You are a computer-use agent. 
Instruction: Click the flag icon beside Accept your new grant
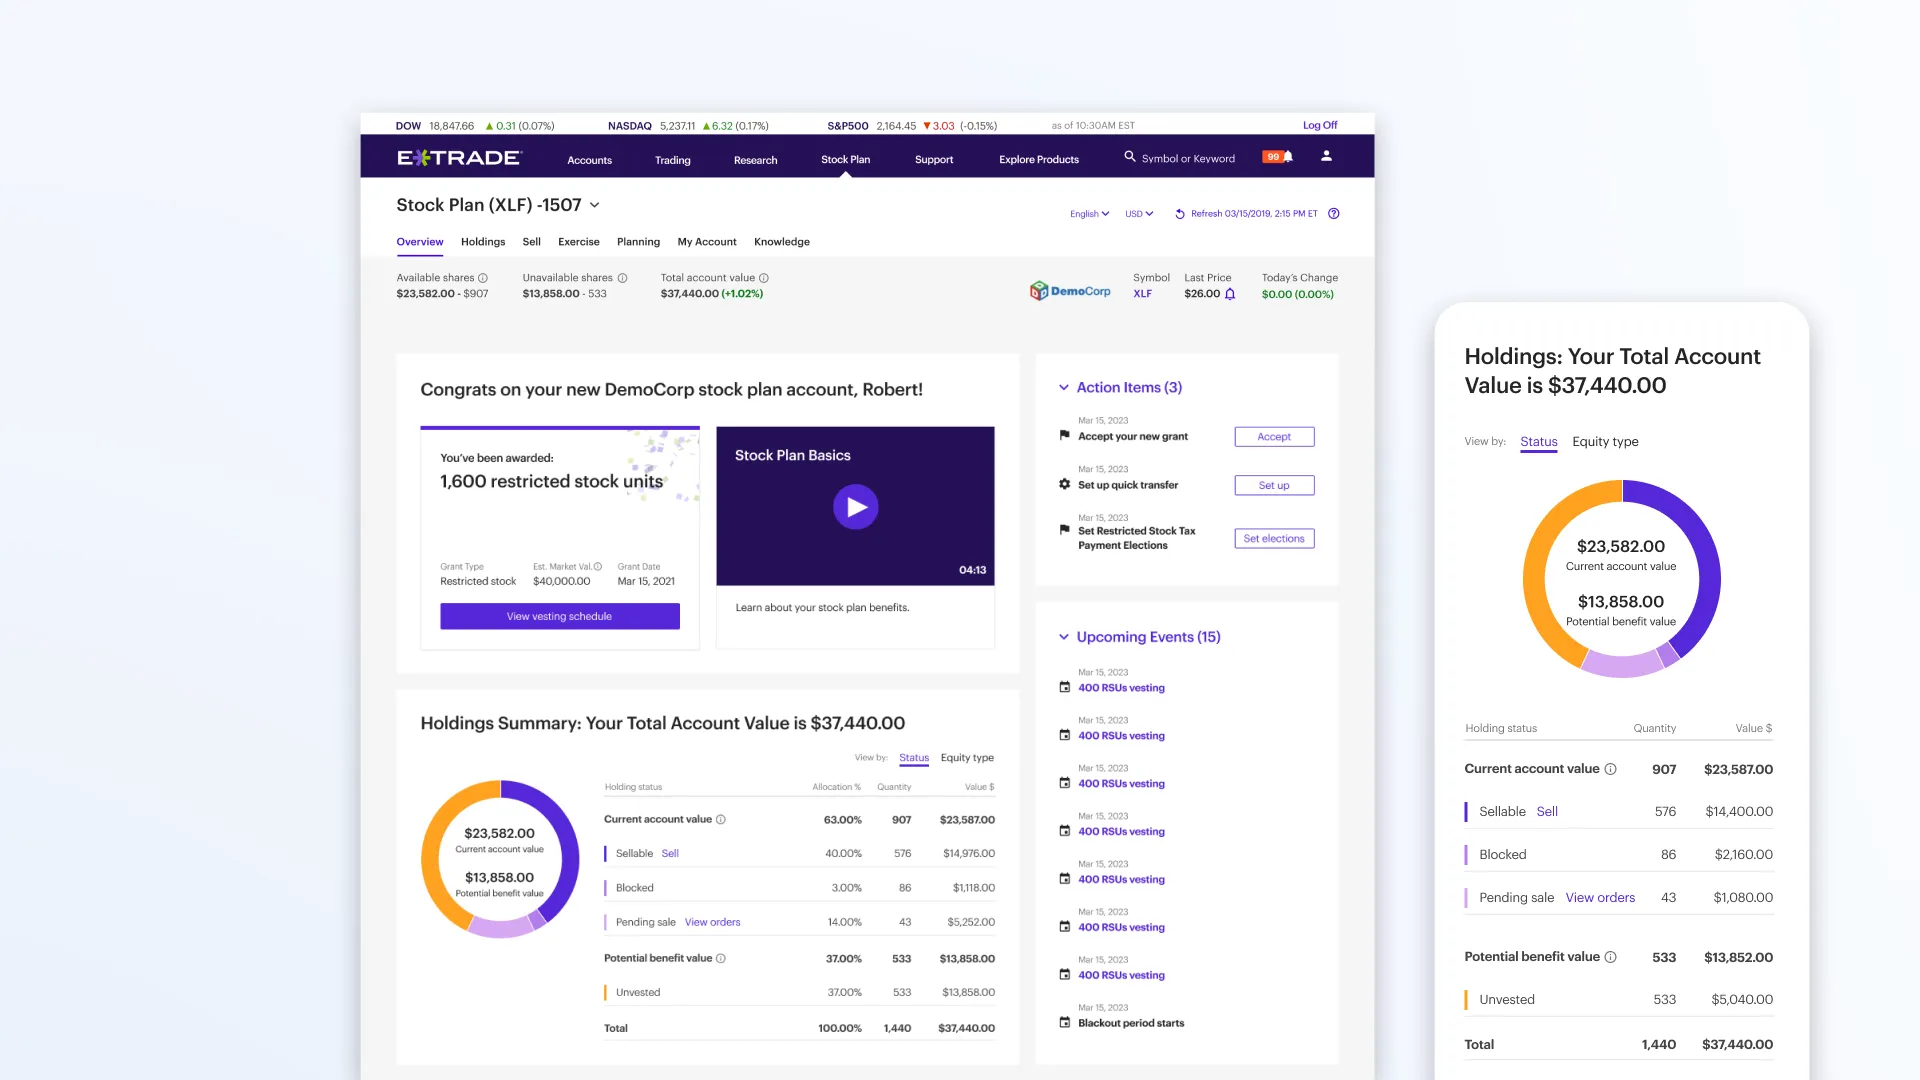[x=1063, y=435]
